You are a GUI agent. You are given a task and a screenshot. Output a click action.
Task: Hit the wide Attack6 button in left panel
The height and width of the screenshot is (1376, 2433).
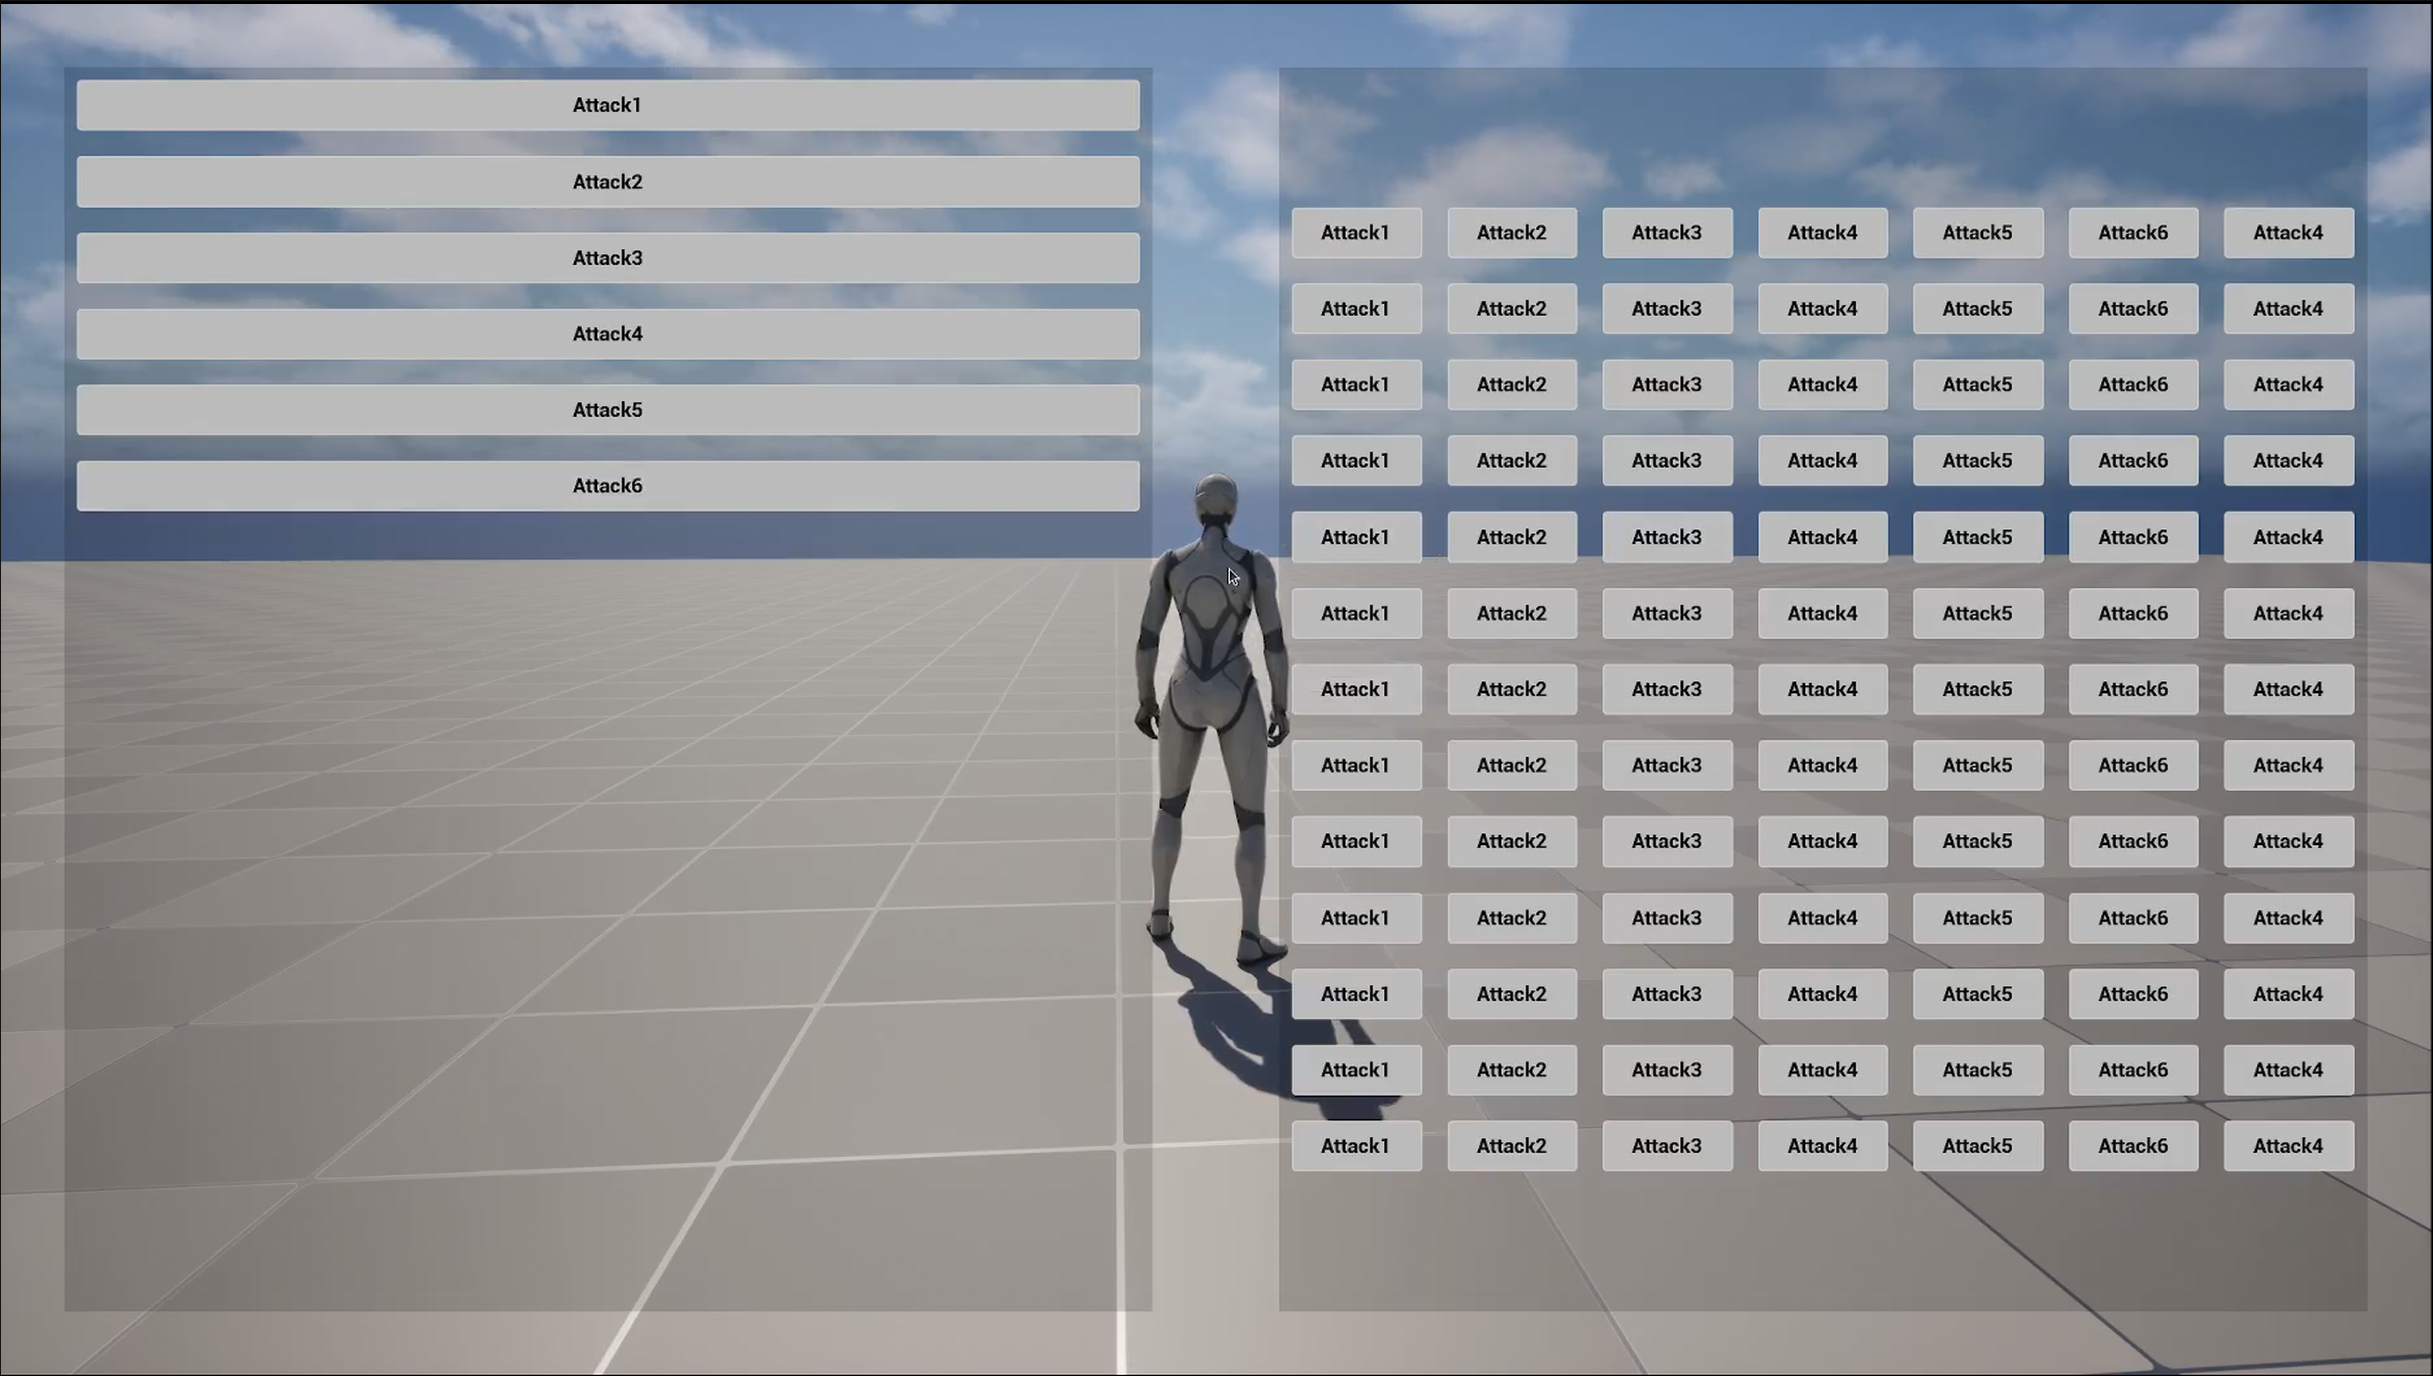coord(608,486)
